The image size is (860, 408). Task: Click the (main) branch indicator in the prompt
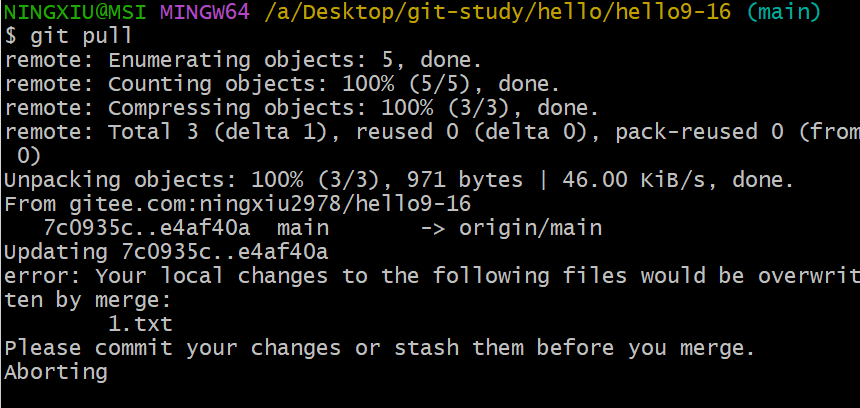point(783,12)
